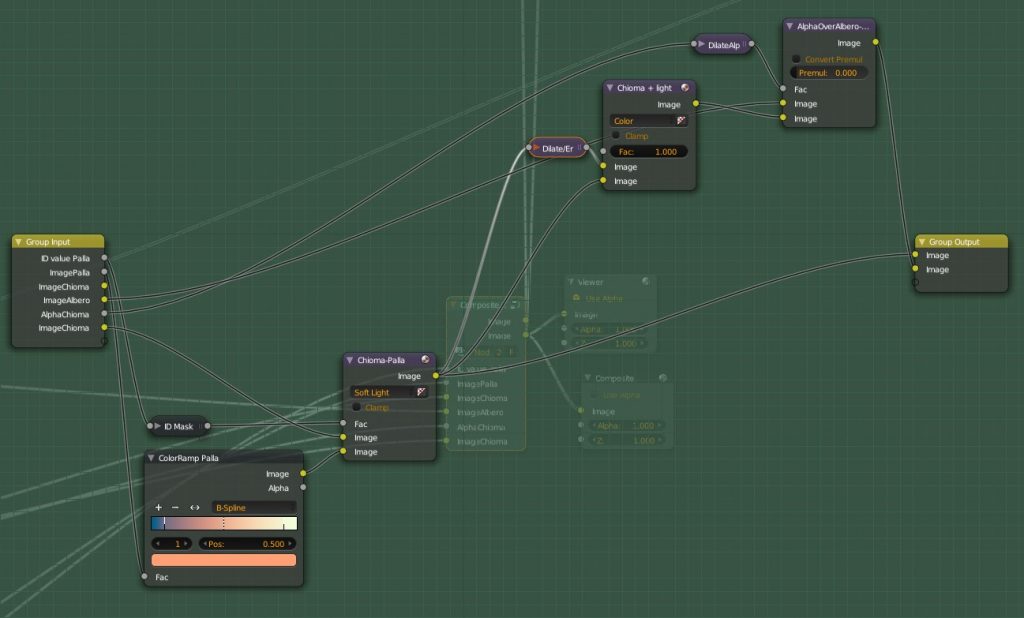This screenshot has height=618, width=1024.
Task: Enable Clamp in the Chioma + light node
Action: (616, 135)
